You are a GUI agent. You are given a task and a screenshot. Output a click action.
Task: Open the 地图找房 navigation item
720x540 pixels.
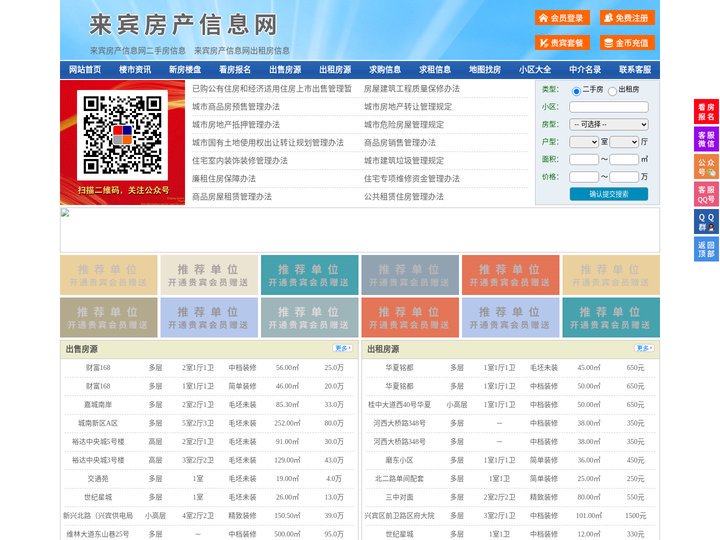(x=485, y=70)
